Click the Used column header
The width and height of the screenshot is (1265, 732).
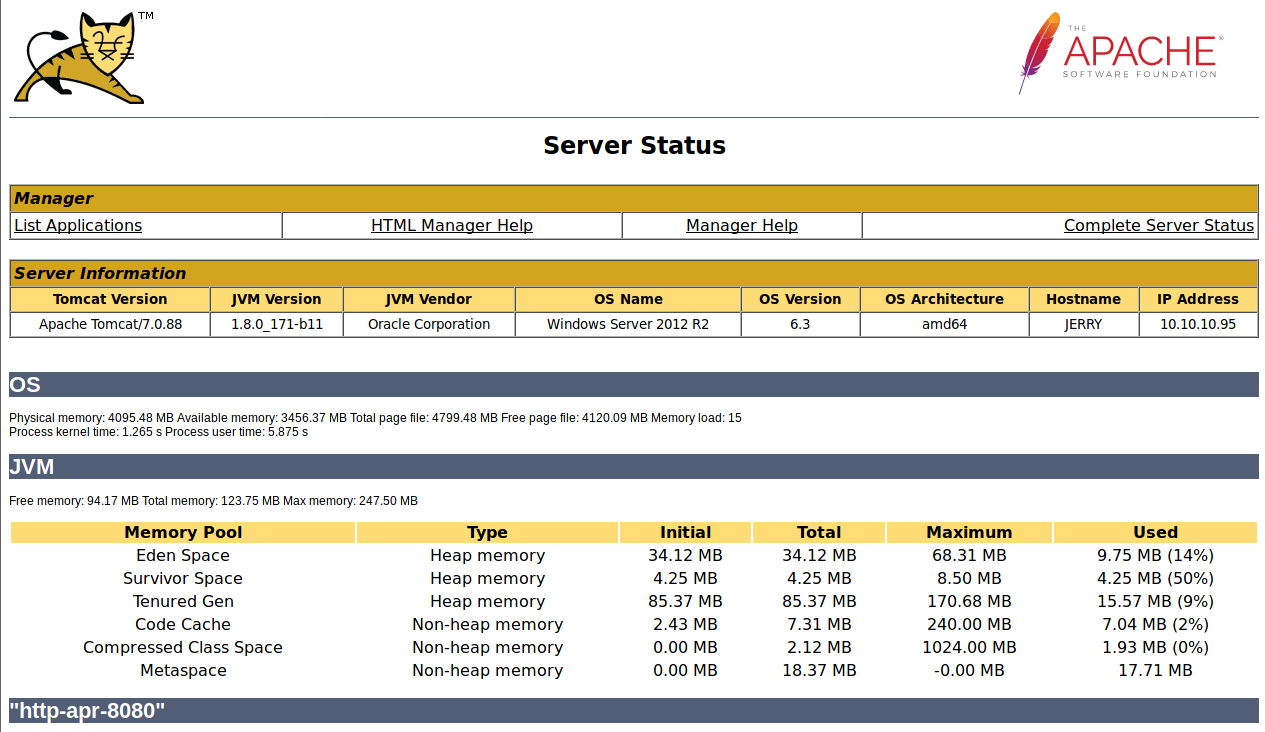tap(1155, 532)
